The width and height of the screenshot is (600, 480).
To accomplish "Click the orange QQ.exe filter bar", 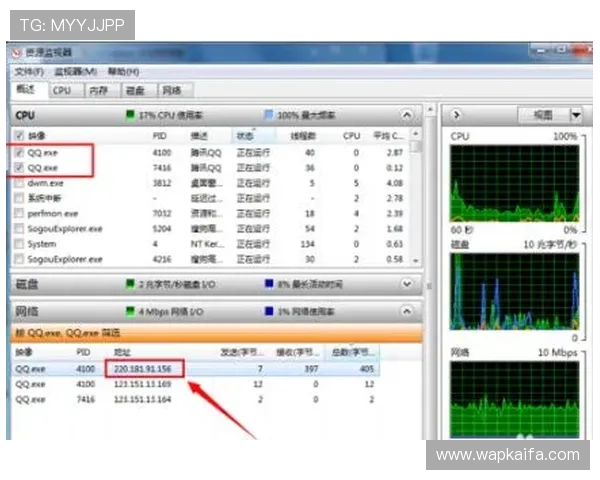I will [x=217, y=333].
